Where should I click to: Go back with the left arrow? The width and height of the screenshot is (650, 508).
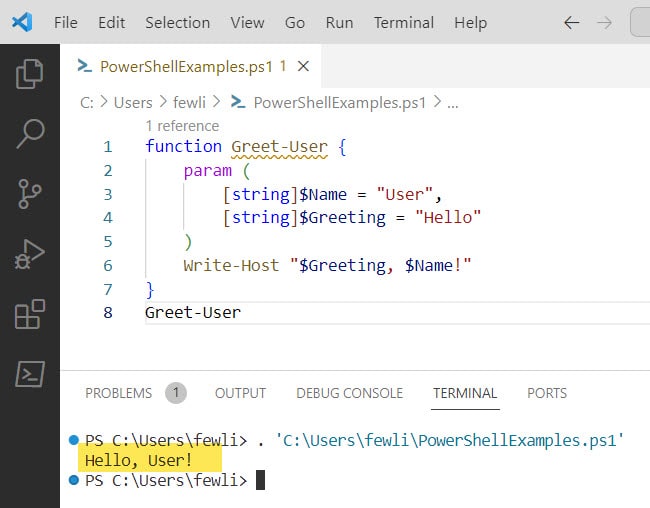[x=571, y=23]
